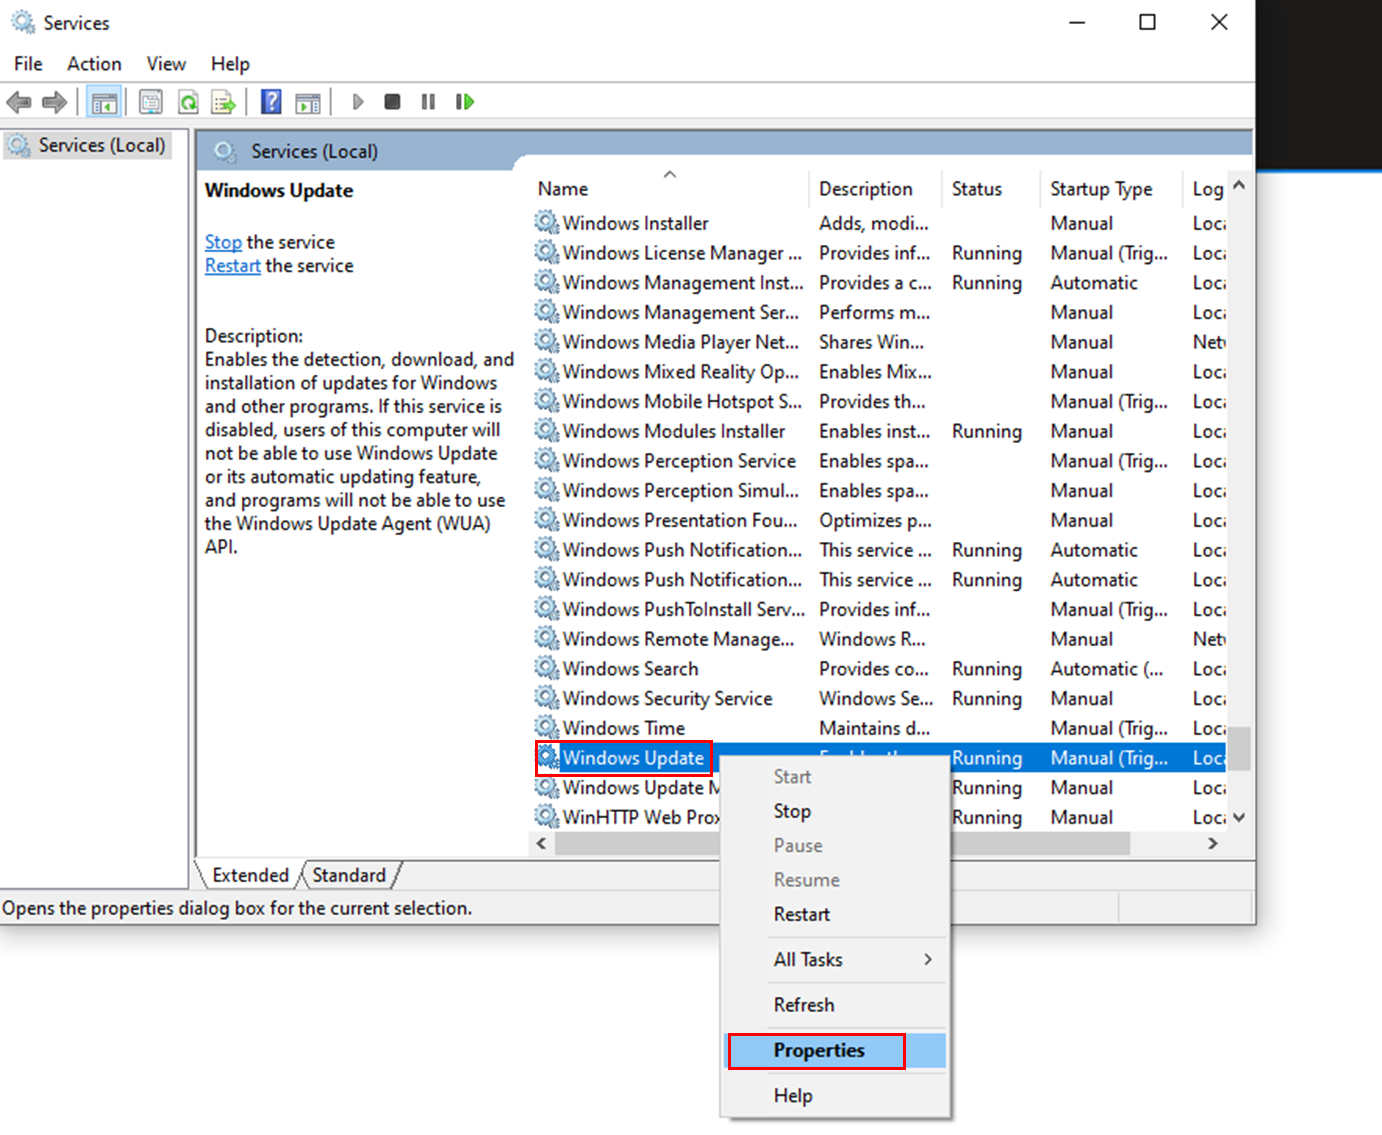The height and width of the screenshot is (1135, 1382).
Task: Open the Help menu in menu bar
Action: (x=230, y=64)
